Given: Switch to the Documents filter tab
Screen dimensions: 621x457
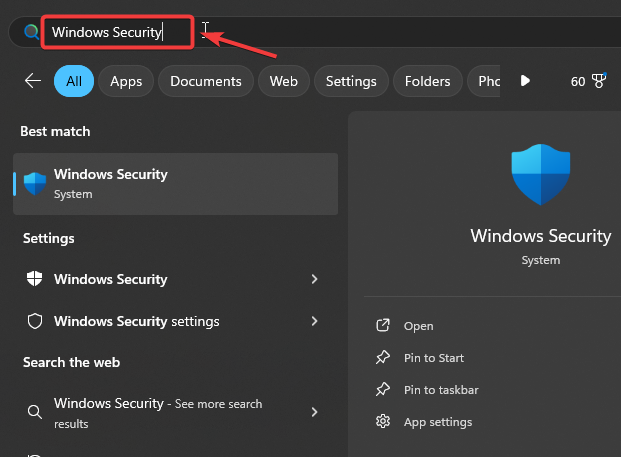Looking at the screenshot, I should click(x=205, y=81).
